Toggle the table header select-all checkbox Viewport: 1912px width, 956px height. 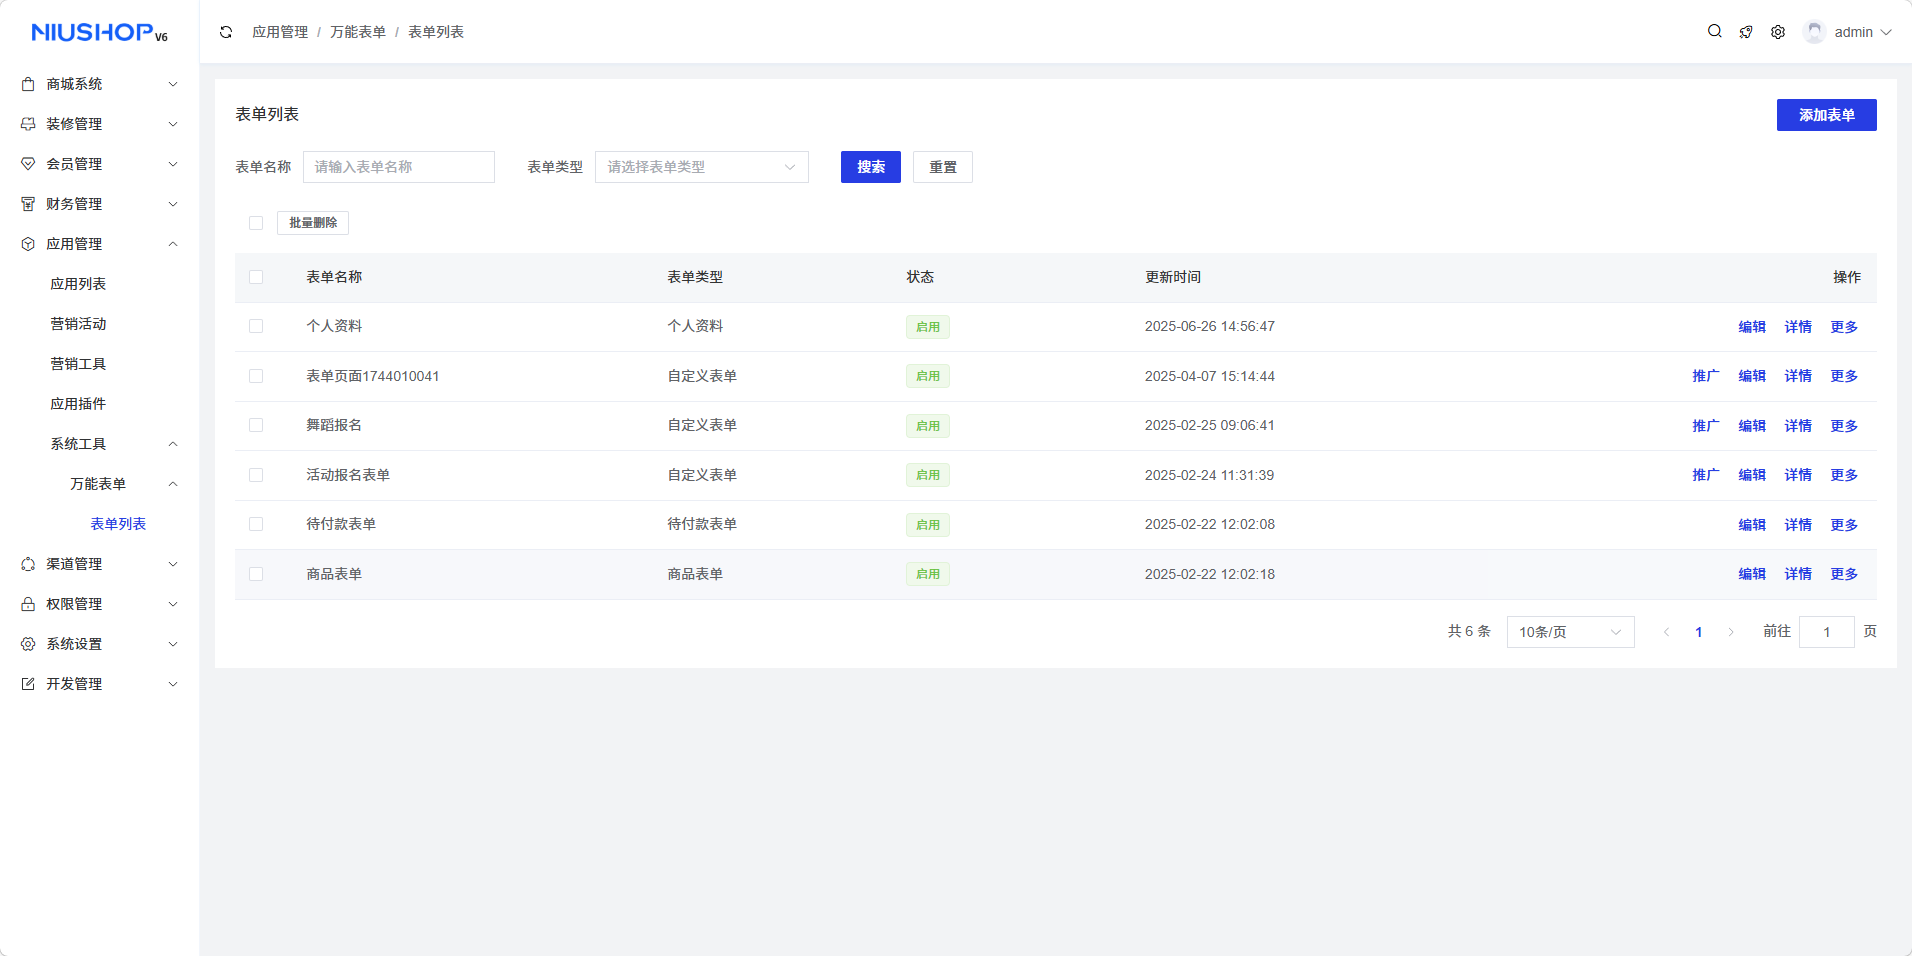256,277
